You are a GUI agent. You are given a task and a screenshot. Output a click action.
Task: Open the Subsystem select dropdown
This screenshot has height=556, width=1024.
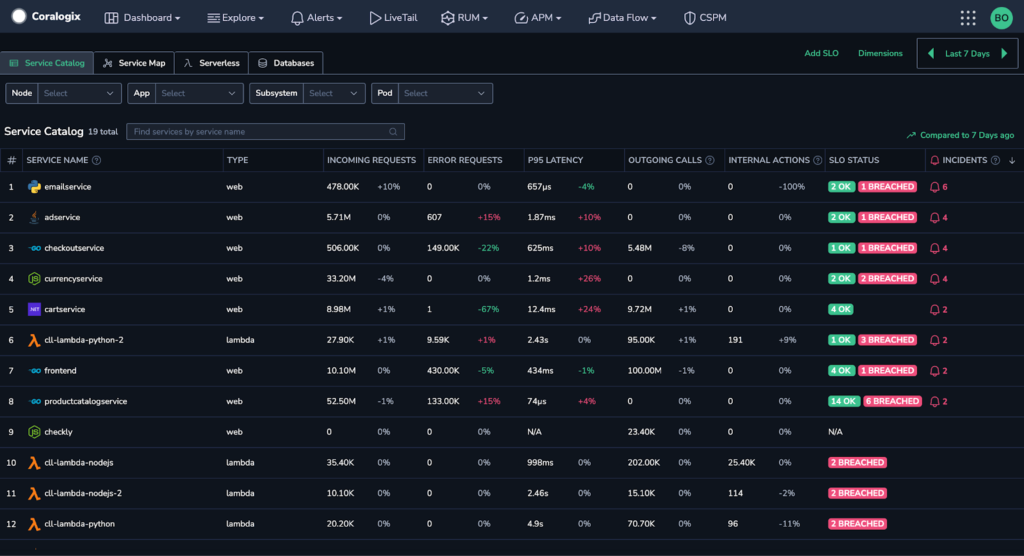[x=334, y=93]
